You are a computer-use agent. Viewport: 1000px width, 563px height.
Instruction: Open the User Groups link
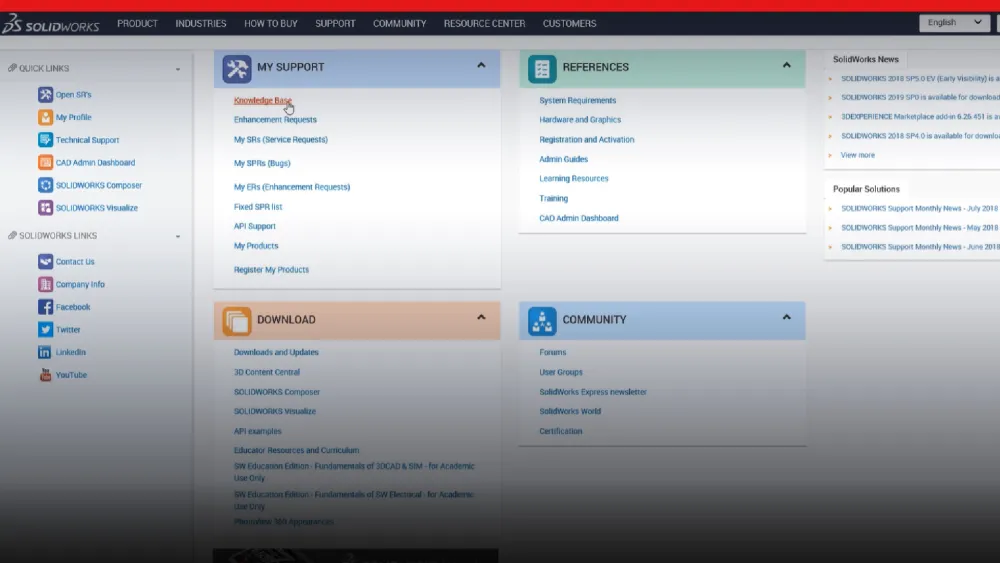coord(561,372)
